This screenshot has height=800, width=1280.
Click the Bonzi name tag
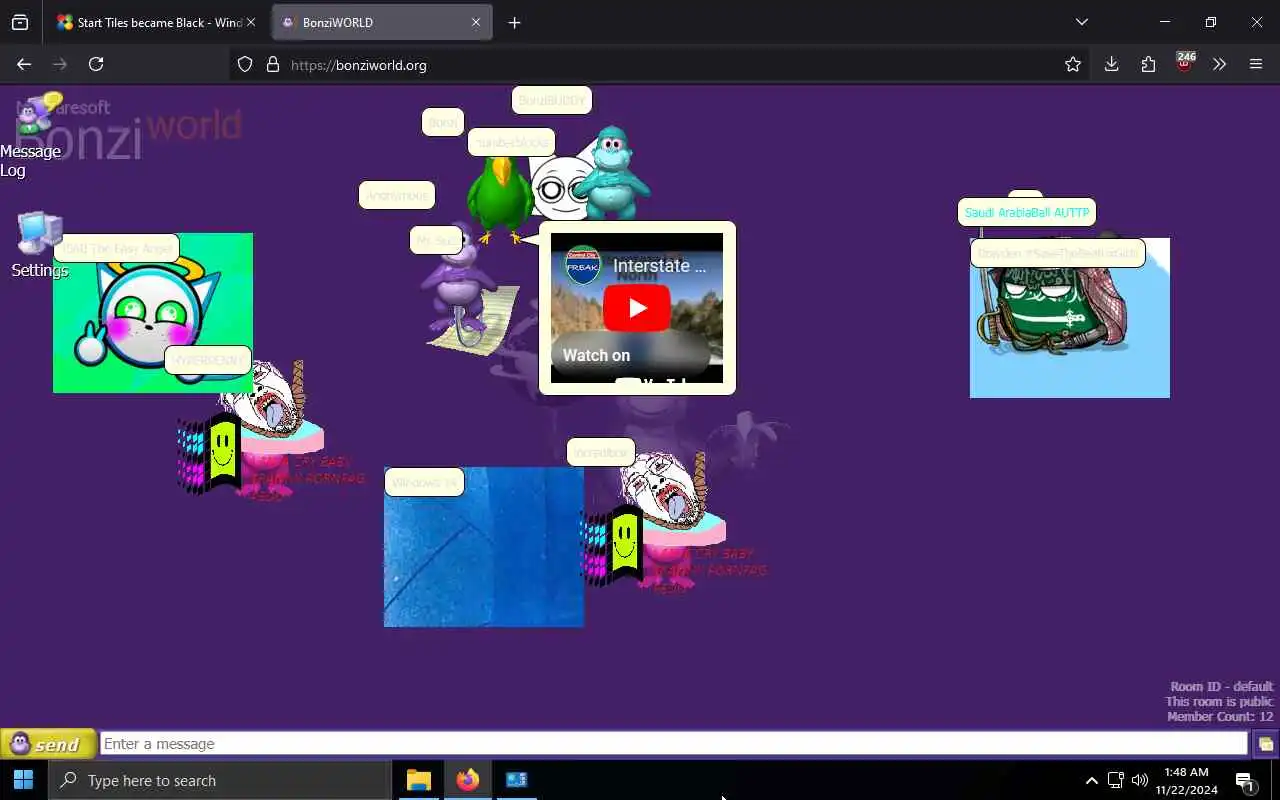[443, 122]
